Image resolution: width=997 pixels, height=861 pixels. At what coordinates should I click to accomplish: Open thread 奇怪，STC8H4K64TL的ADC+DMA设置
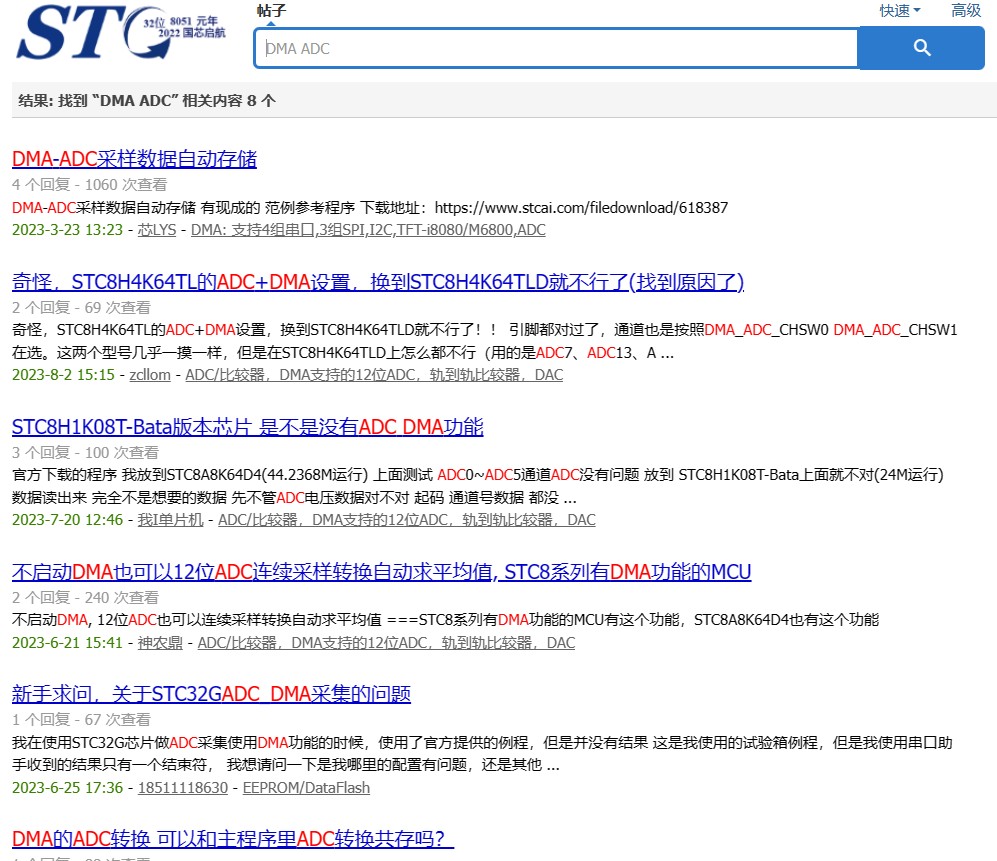(x=378, y=282)
